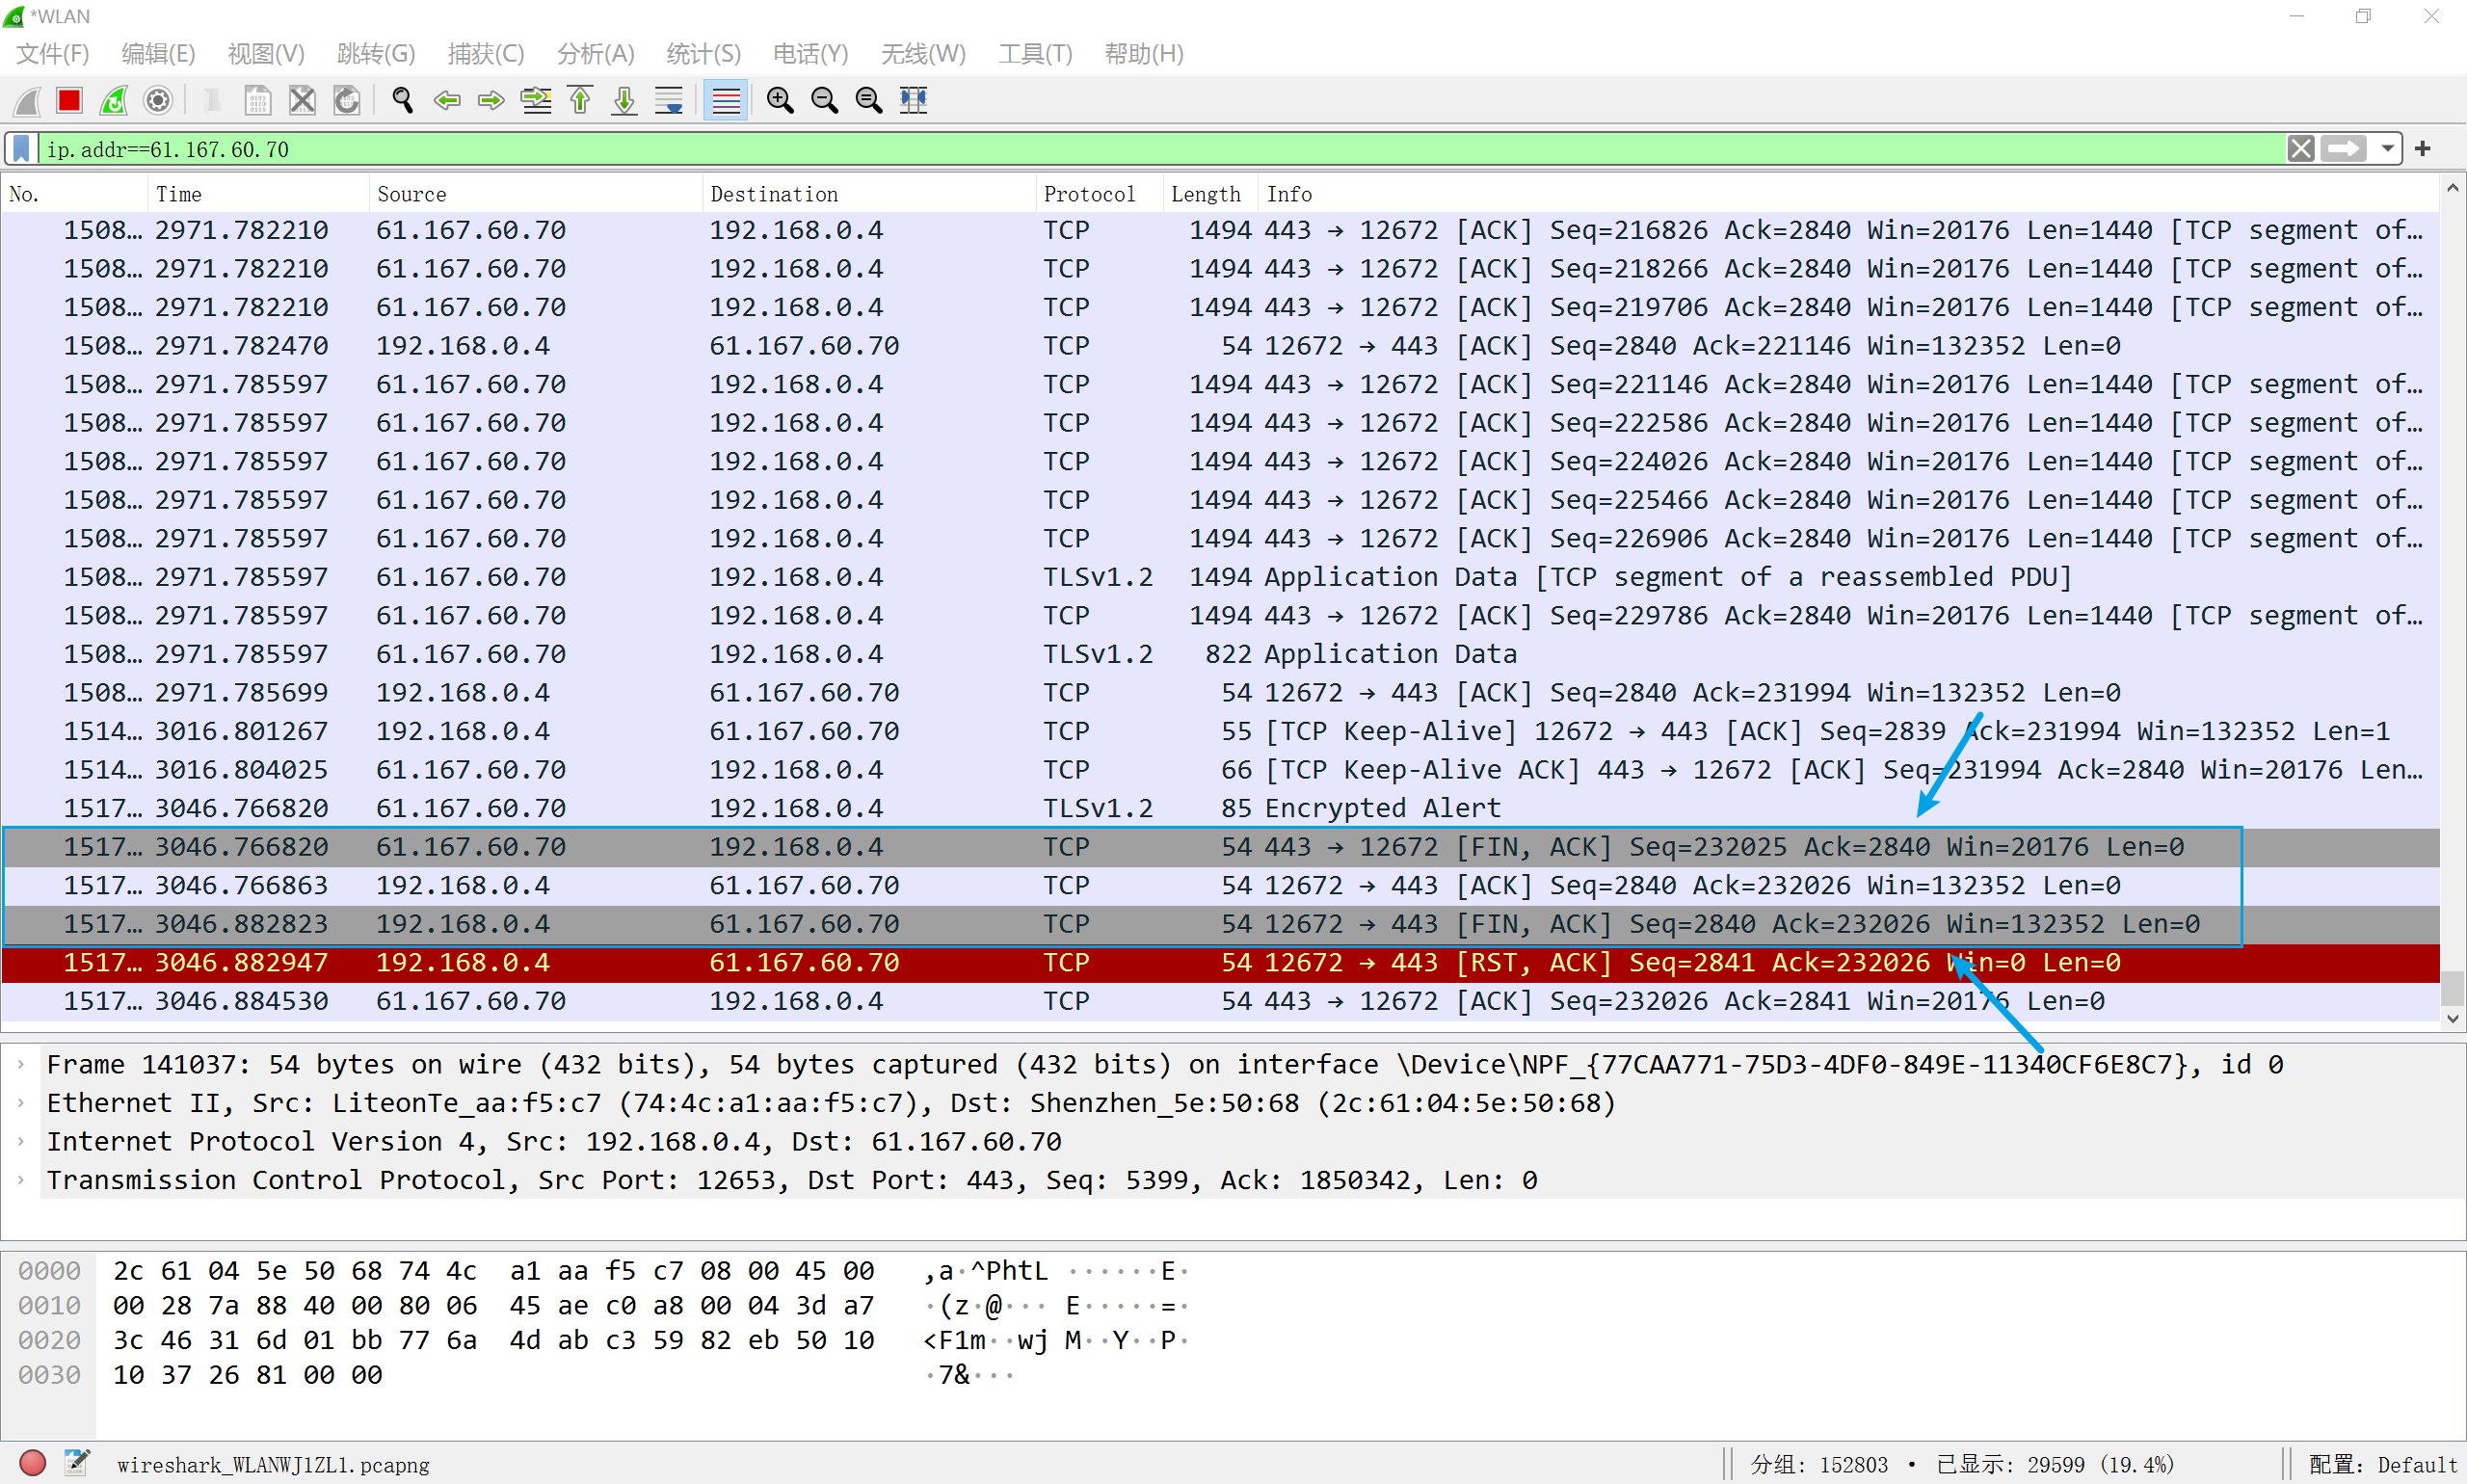Image resolution: width=2467 pixels, height=1484 pixels.
Task: Expand the Frame 141037 details
Action: (x=21, y=1064)
